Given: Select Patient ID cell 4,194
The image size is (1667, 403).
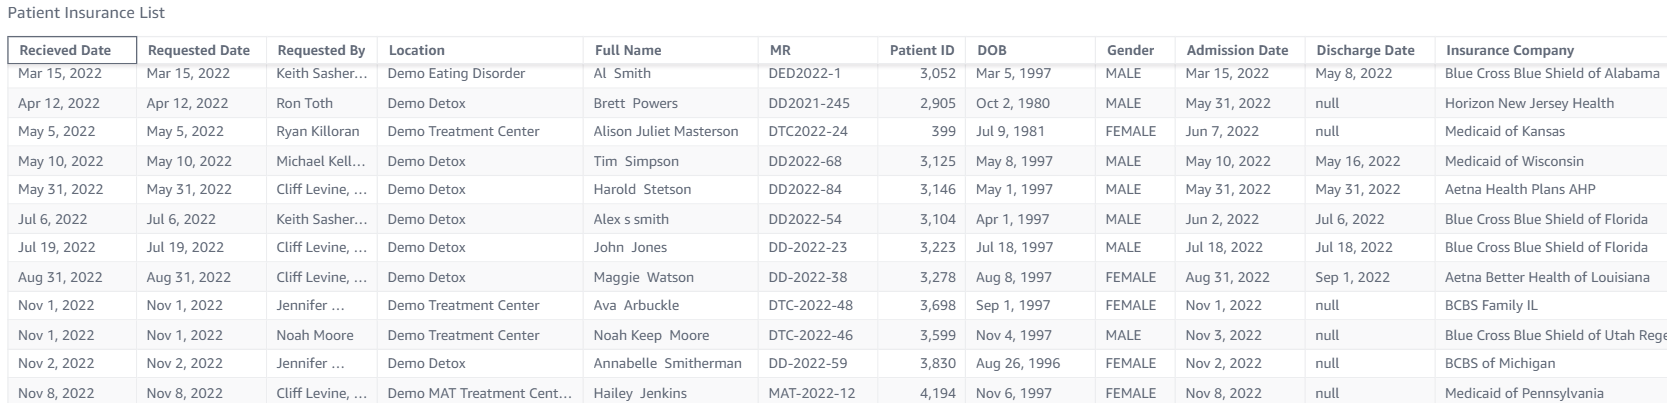Looking at the screenshot, I should click(x=937, y=393).
